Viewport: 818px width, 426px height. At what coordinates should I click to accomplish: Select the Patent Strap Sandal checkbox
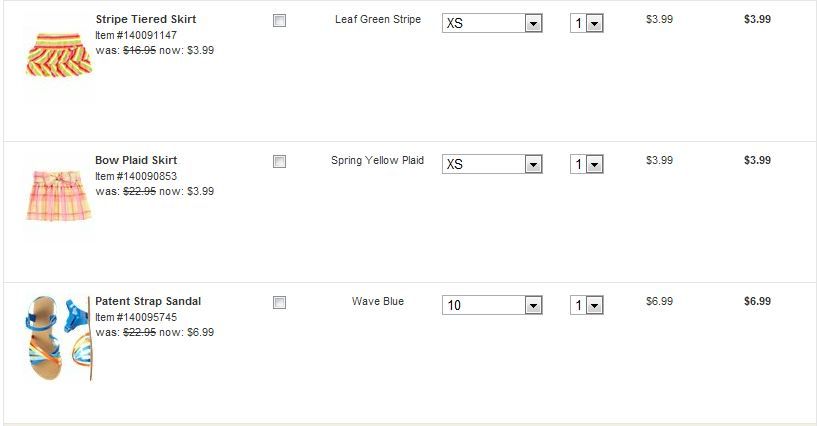(x=280, y=302)
